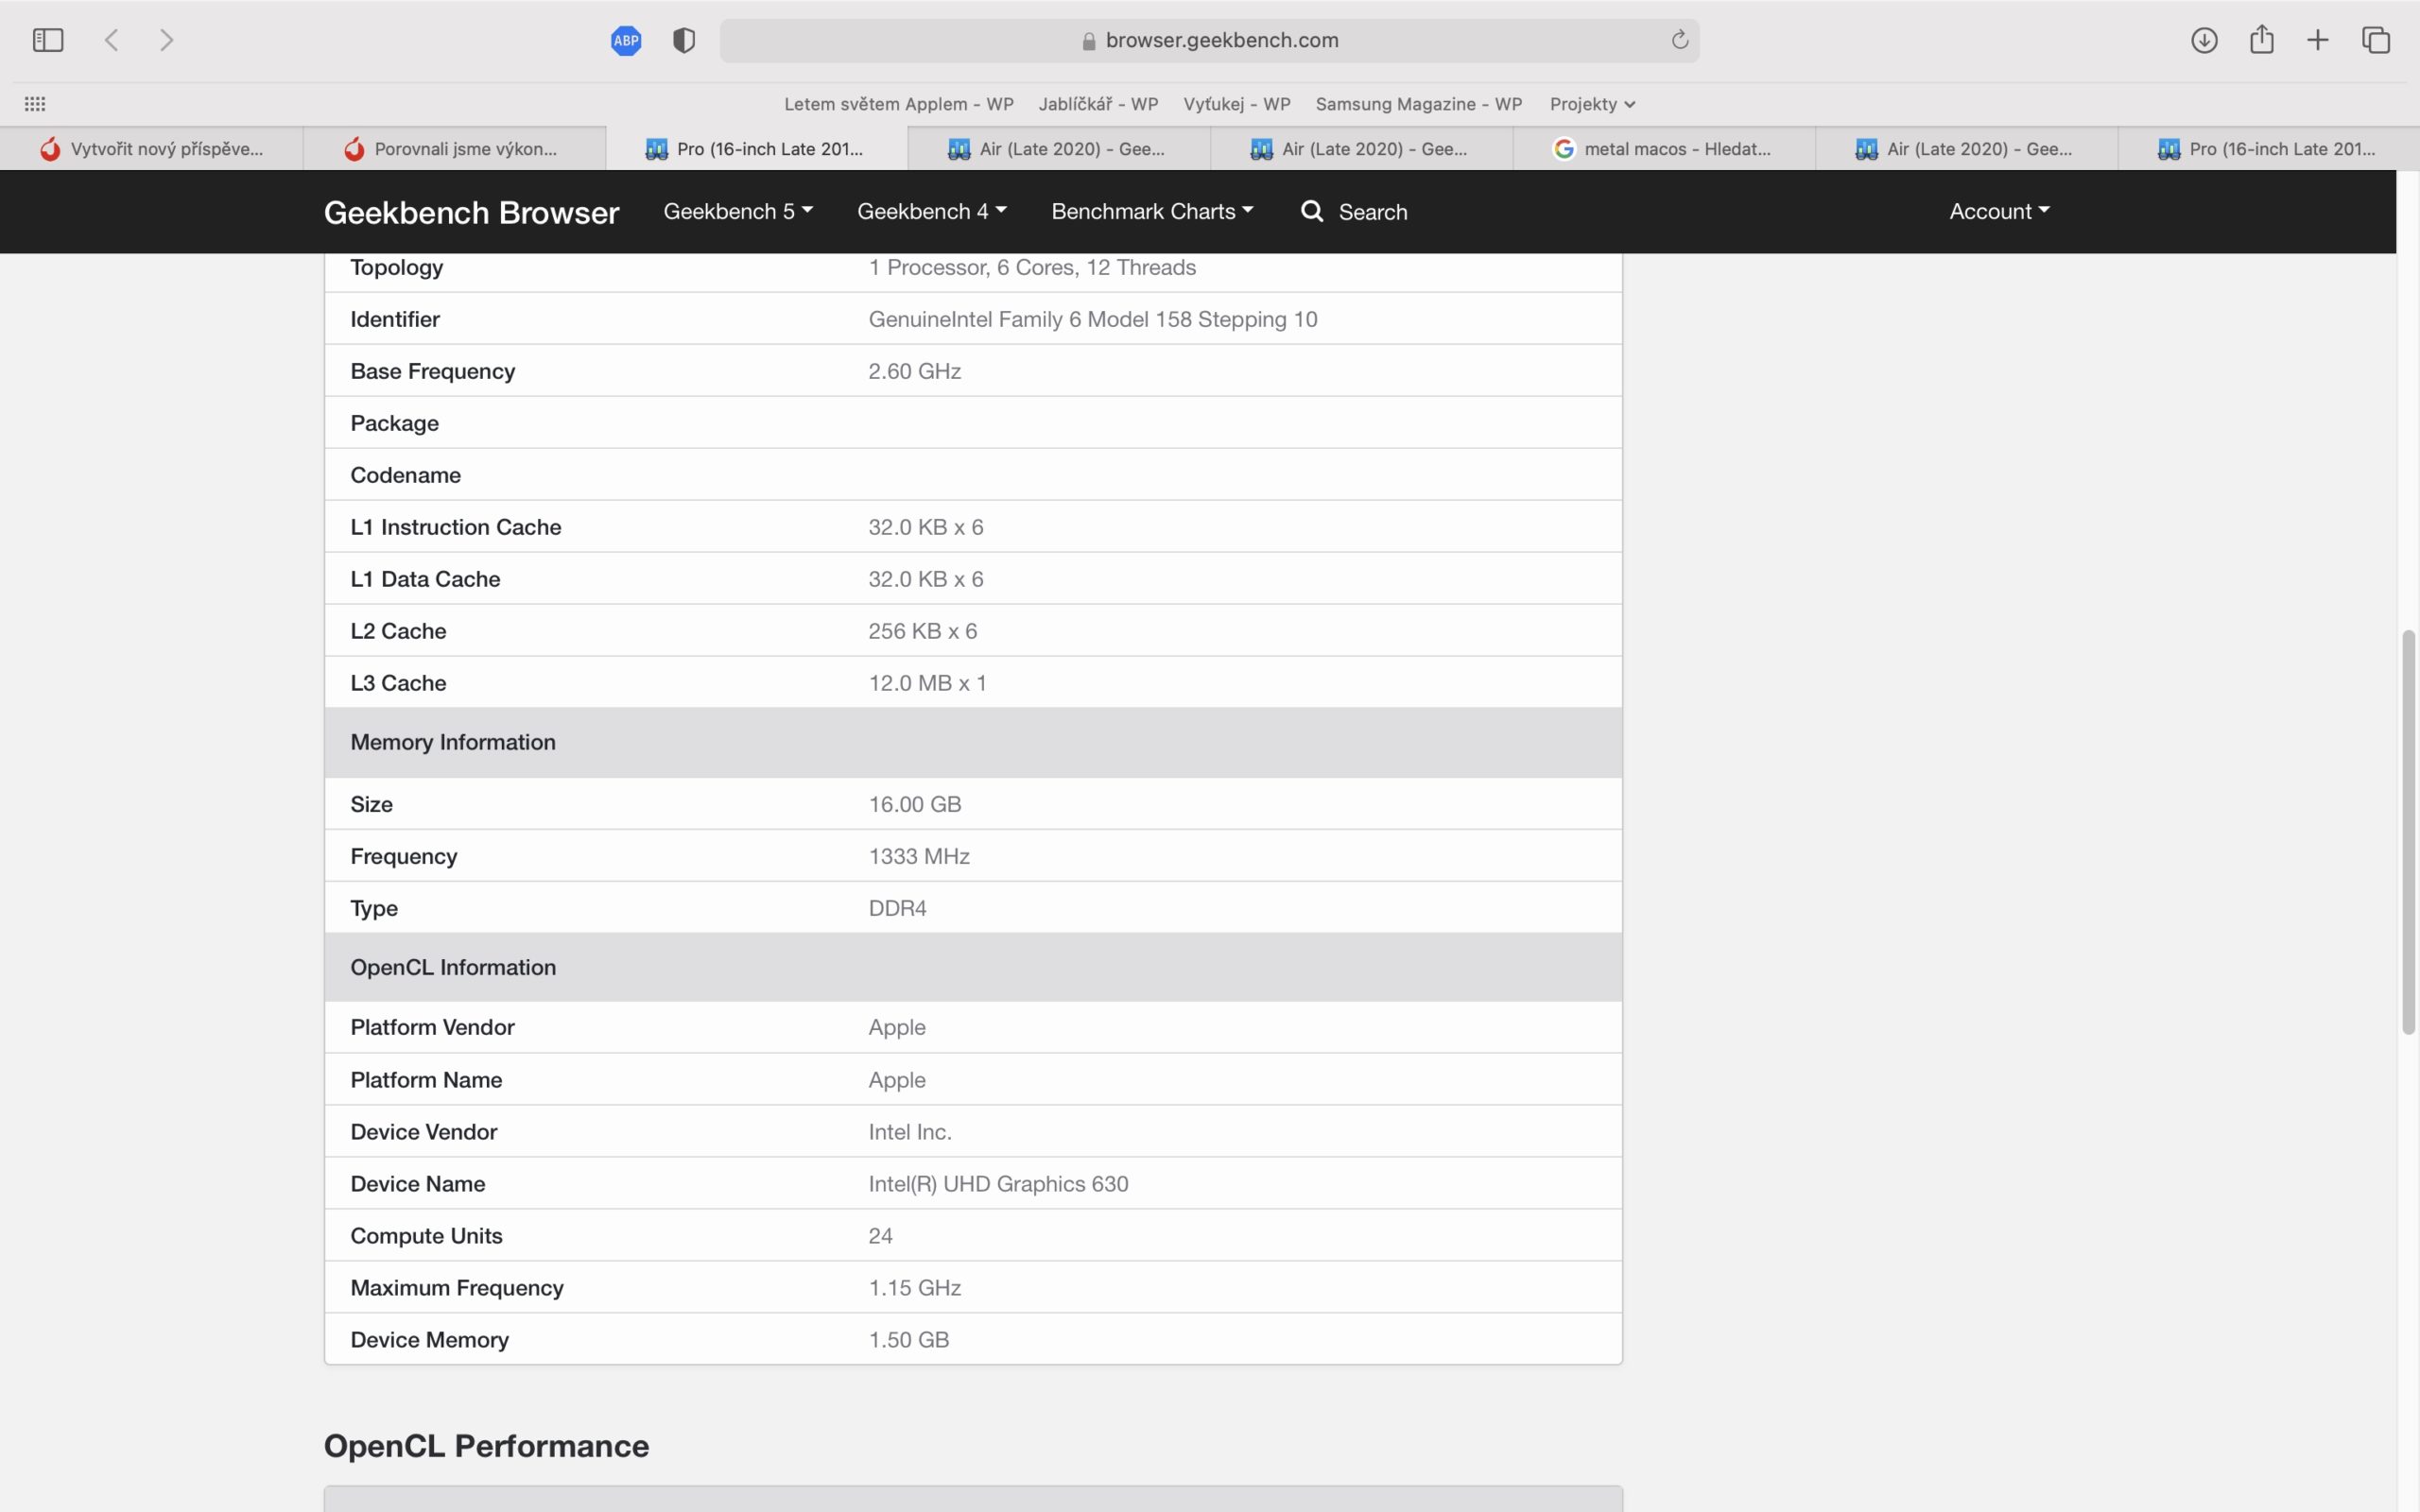Viewport: 2420px width, 1512px height.
Task: Reload the page with refresh icon
Action: click(1680, 39)
